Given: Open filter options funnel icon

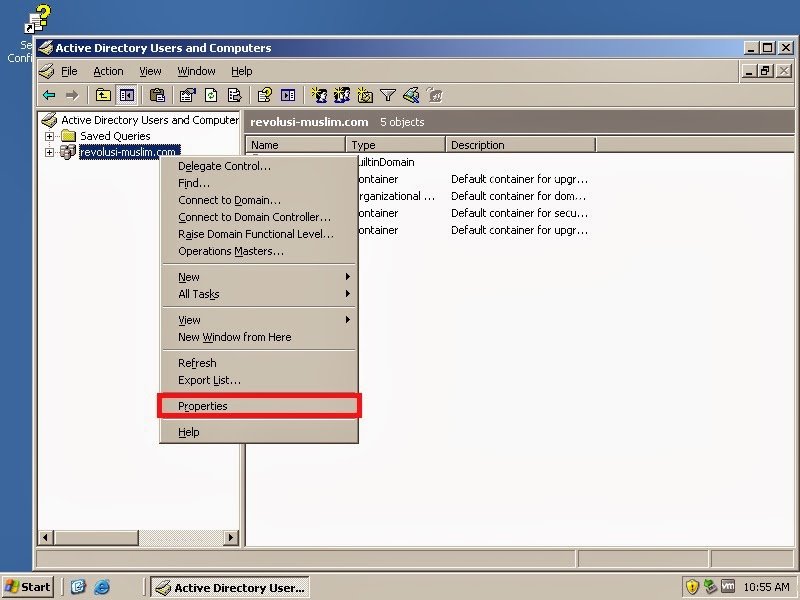Looking at the screenshot, I should click(x=388, y=95).
